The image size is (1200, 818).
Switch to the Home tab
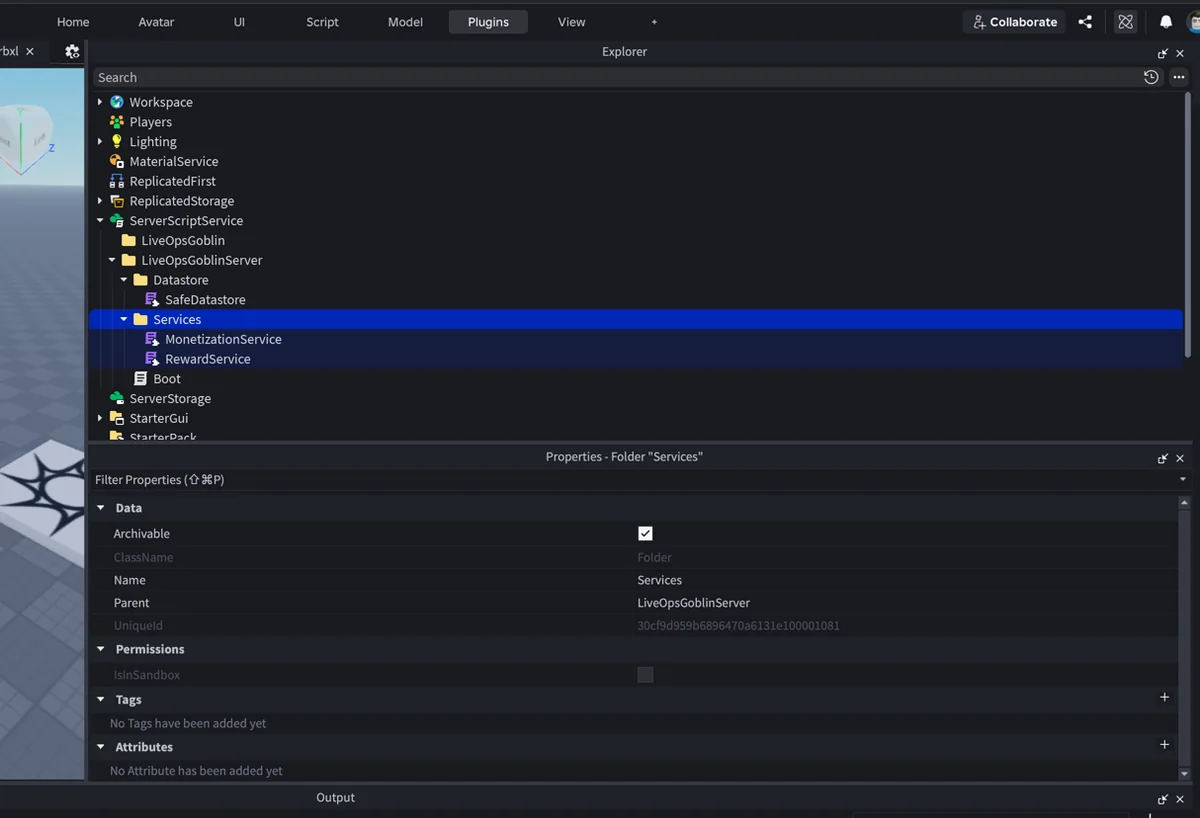73,22
